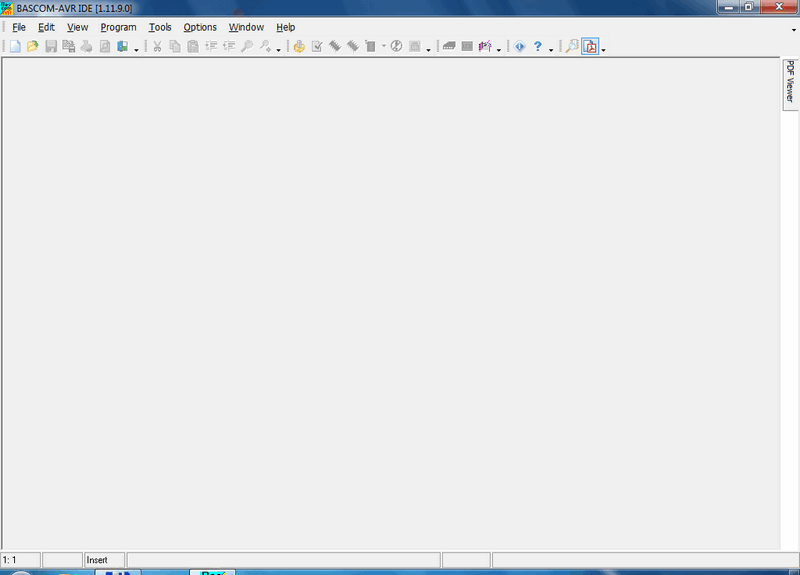
Task: Expand file toolbar overflow arrow after exit icon
Action: (x=136, y=50)
